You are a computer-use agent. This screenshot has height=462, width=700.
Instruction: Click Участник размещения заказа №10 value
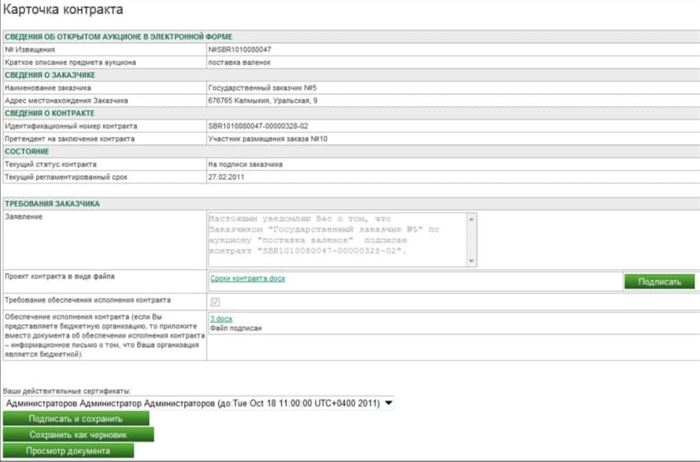tap(268, 139)
